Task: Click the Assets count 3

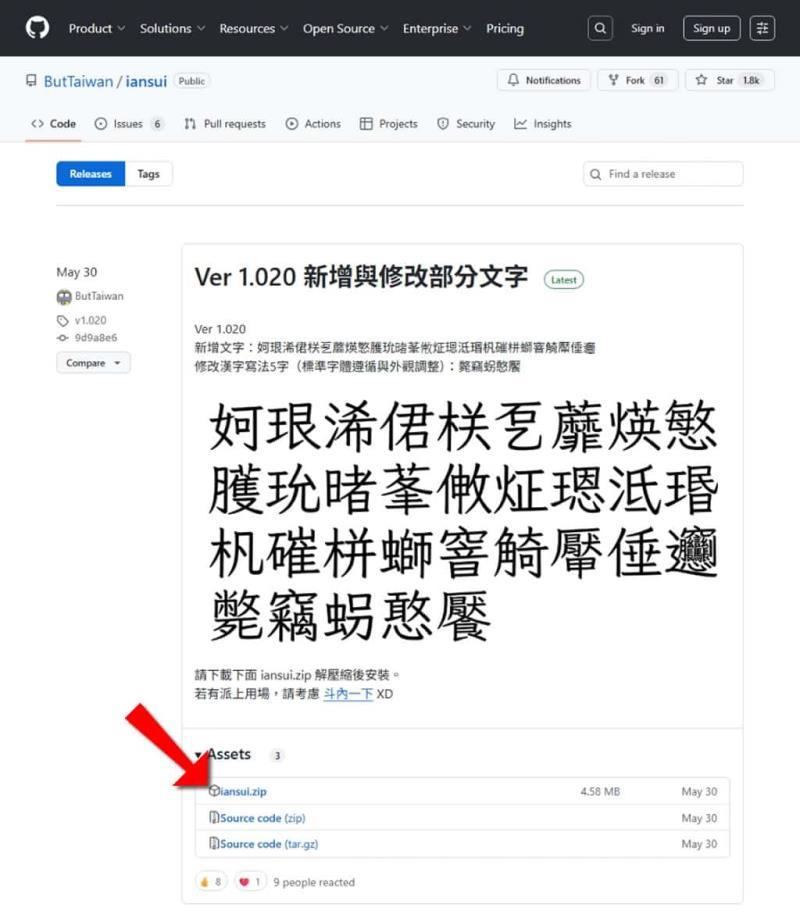Action: pyautogui.click(x=277, y=755)
